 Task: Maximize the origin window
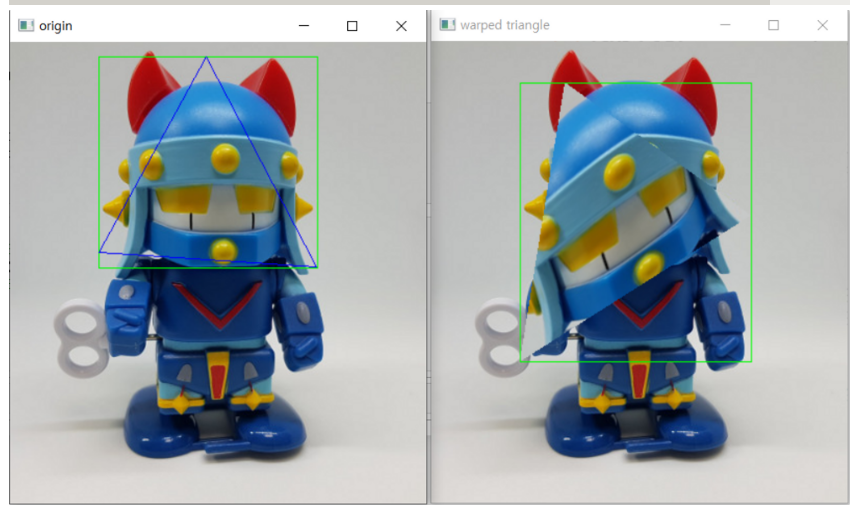click(352, 26)
